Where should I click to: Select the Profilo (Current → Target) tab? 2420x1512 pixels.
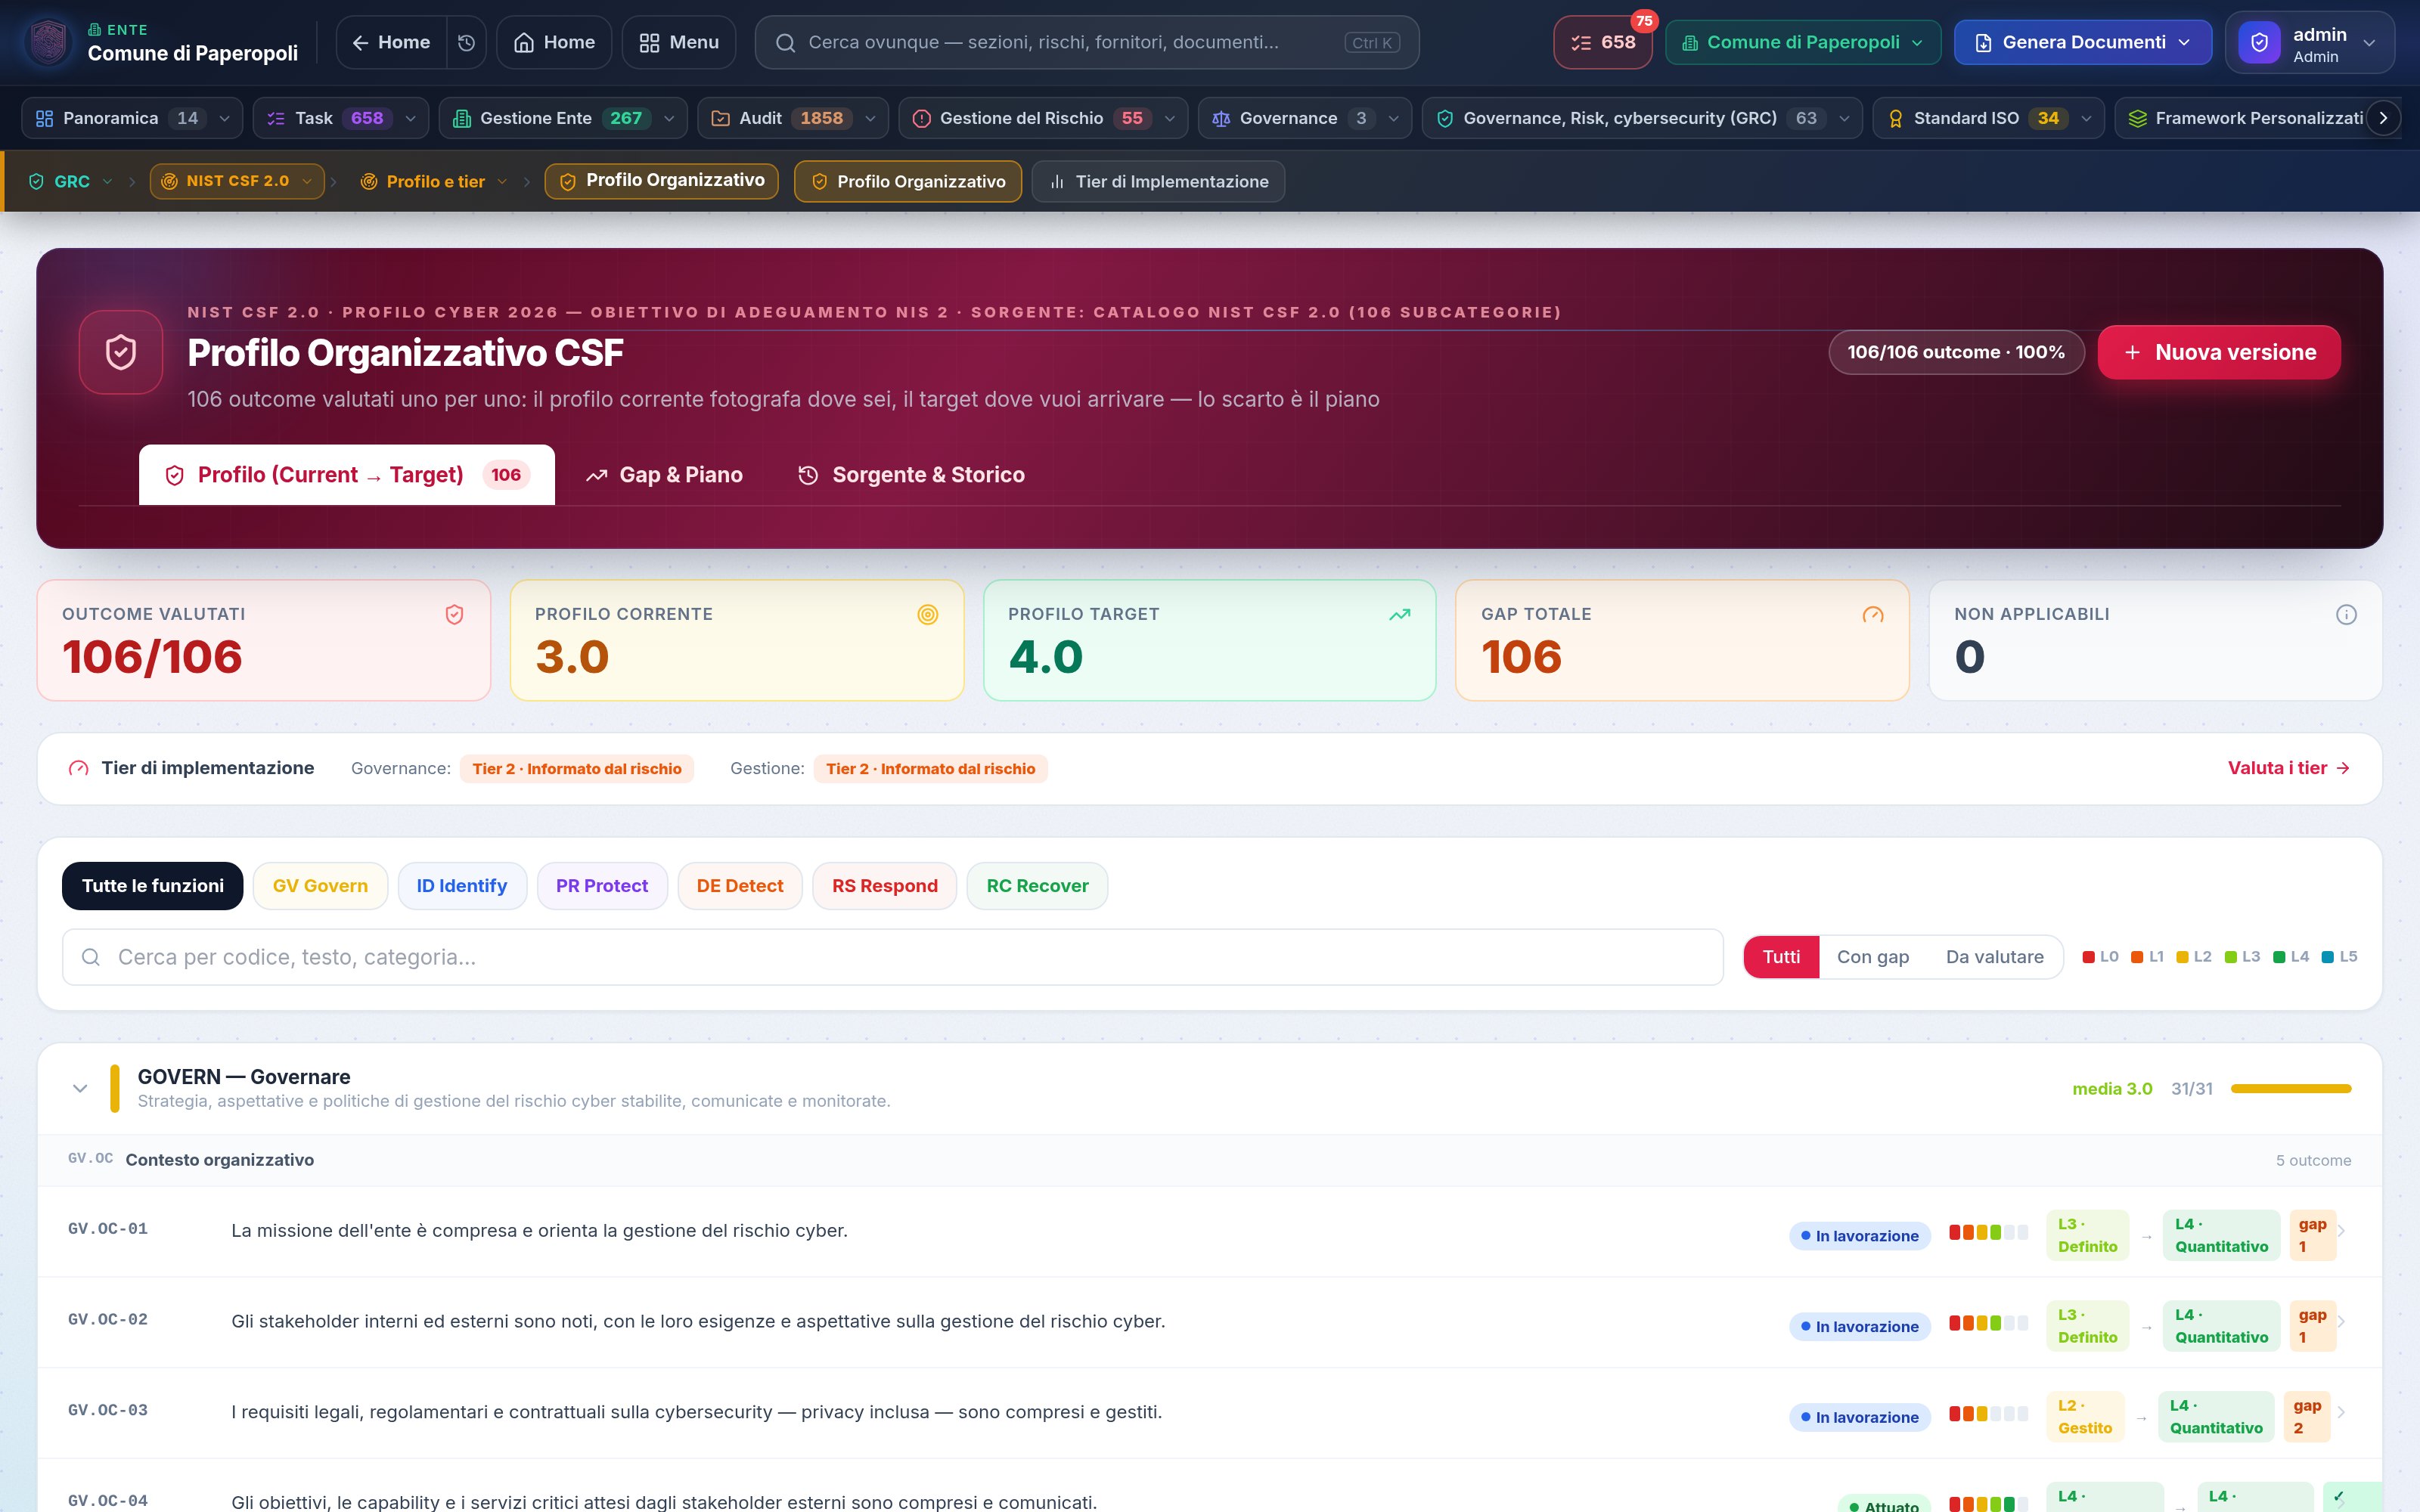point(347,475)
